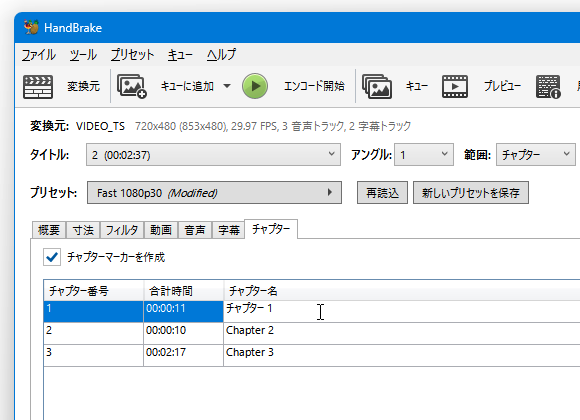Open the ファイル menu
Viewport: 580px width, 420px height.
pos(38,55)
